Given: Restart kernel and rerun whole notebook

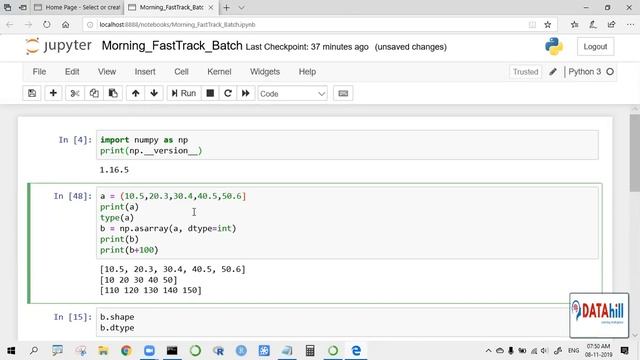Looking at the screenshot, I should [x=246, y=93].
